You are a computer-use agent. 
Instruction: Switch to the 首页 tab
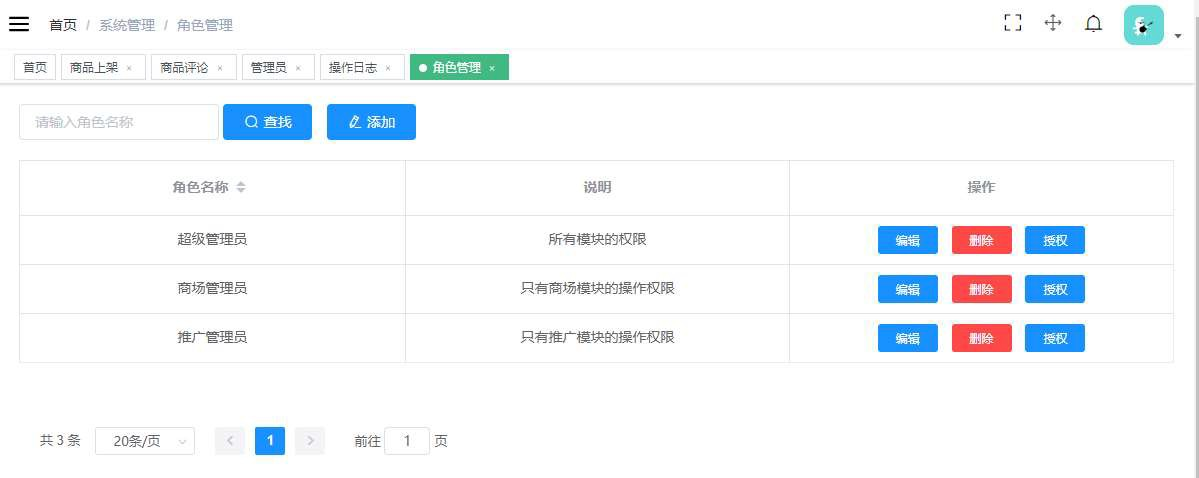[34, 67]
